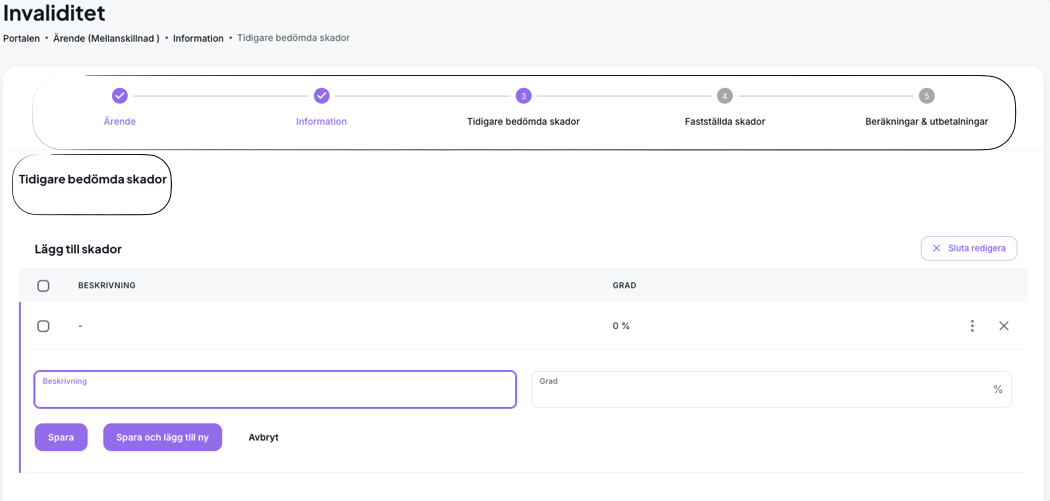This screenshot has width=1050, height=501.
Task: Click step 3 circle in progress stepper
Action: pos(523,96)
